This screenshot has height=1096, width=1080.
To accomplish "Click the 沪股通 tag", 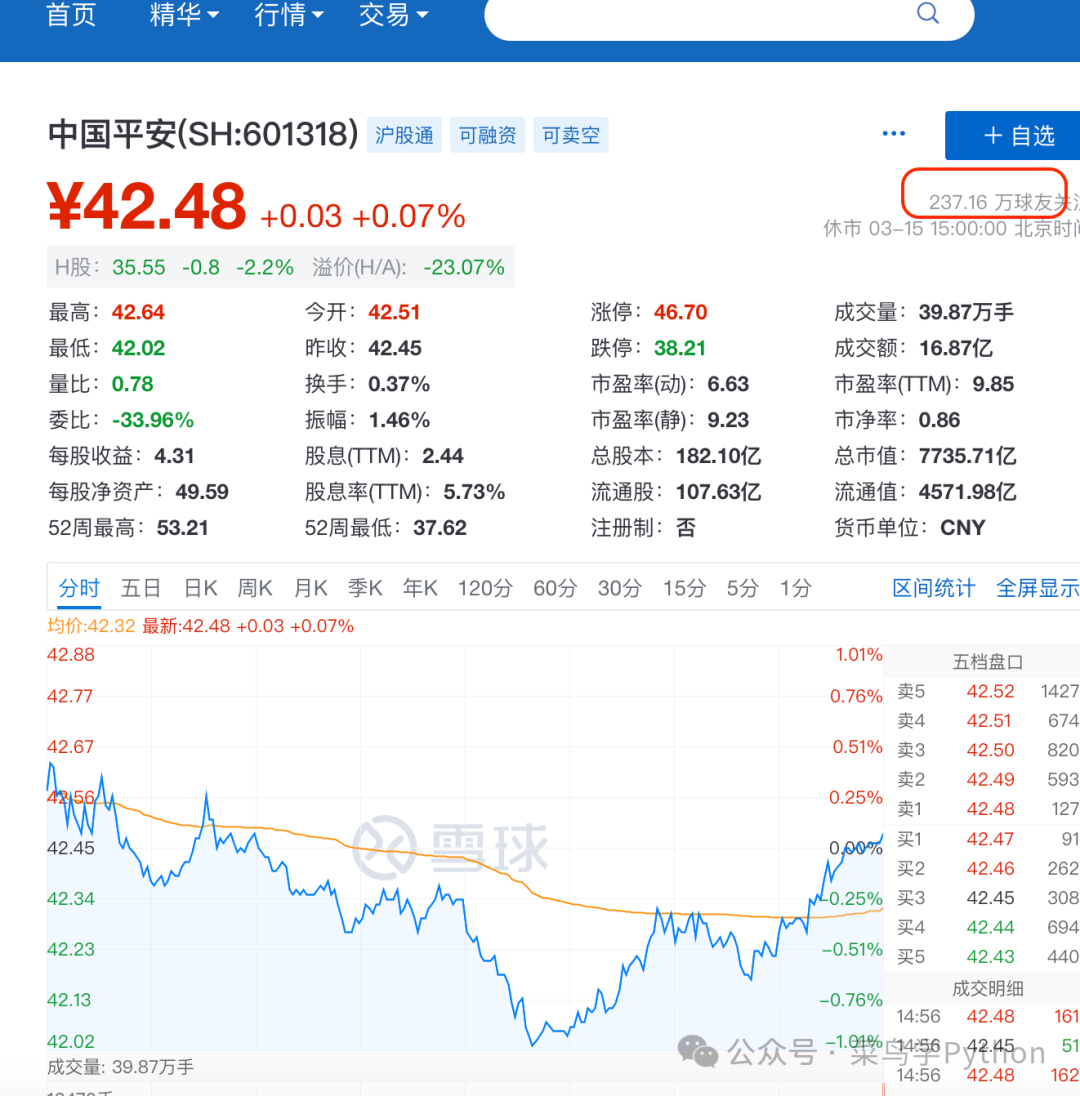I will tap(404, 135).
